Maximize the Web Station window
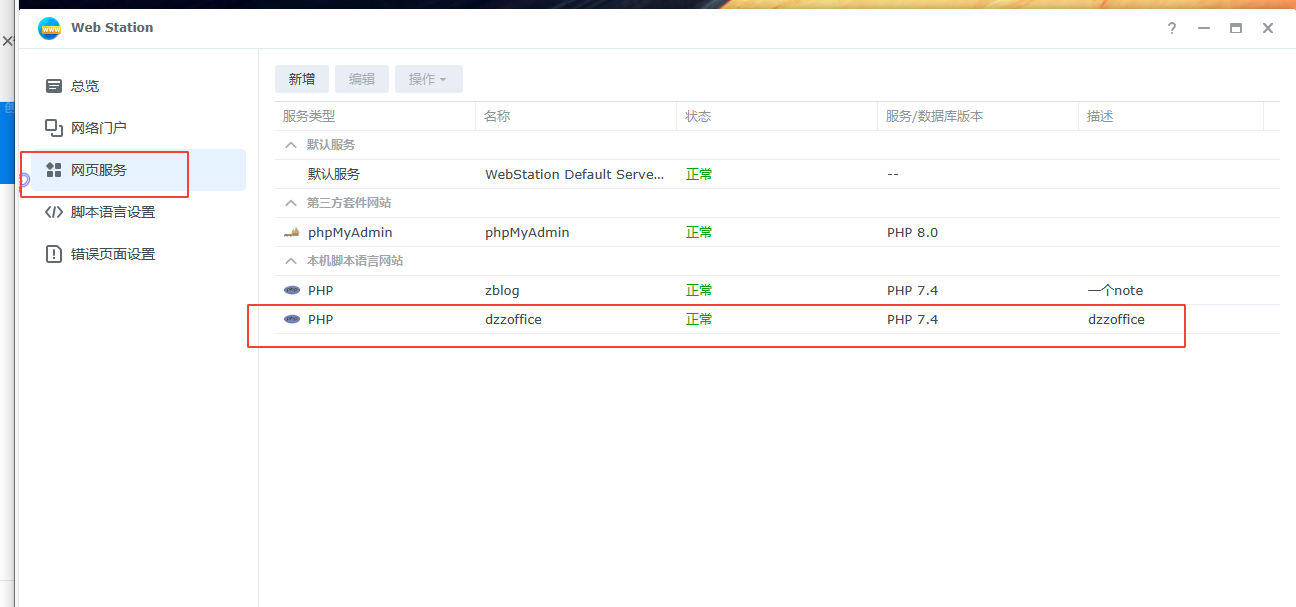The height and width of the screenshot is (607, 1296). click(x=1236, y=28)
